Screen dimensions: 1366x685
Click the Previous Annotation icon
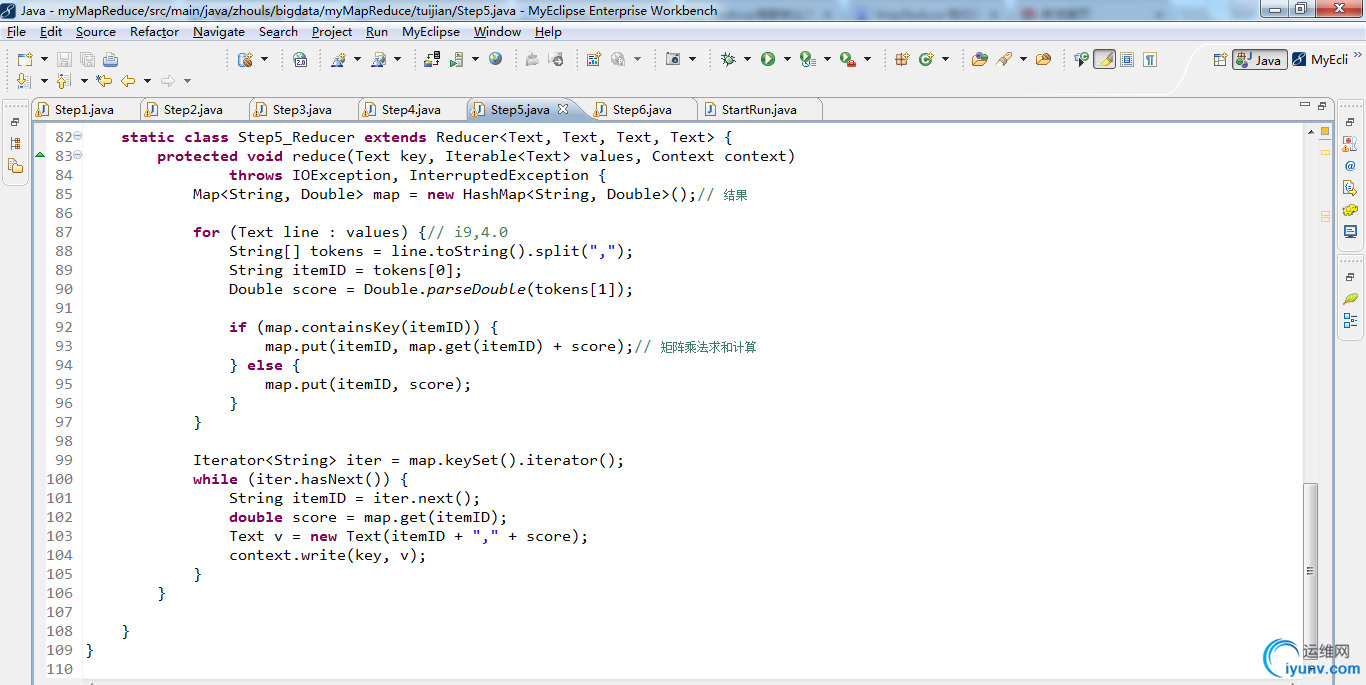pos(62,81)
